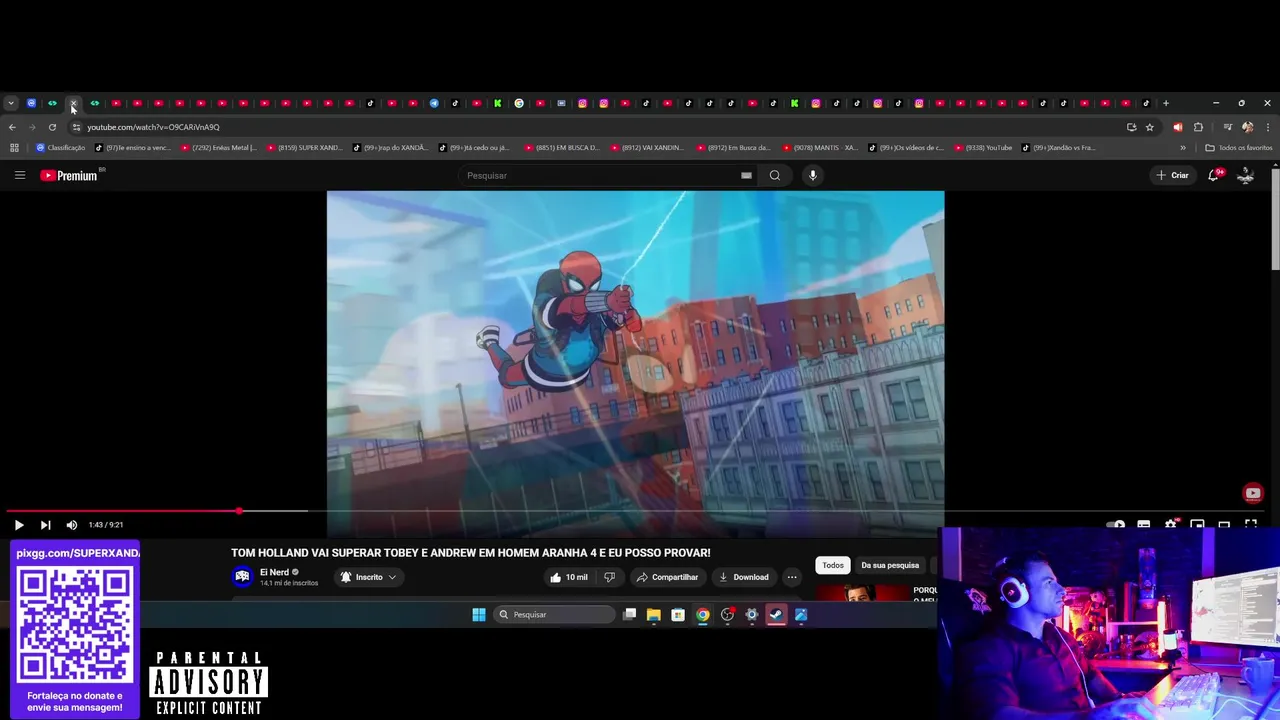Open the Chrome apps grid shortcut
The image size is (1280, 720).
tap(14, 148)
